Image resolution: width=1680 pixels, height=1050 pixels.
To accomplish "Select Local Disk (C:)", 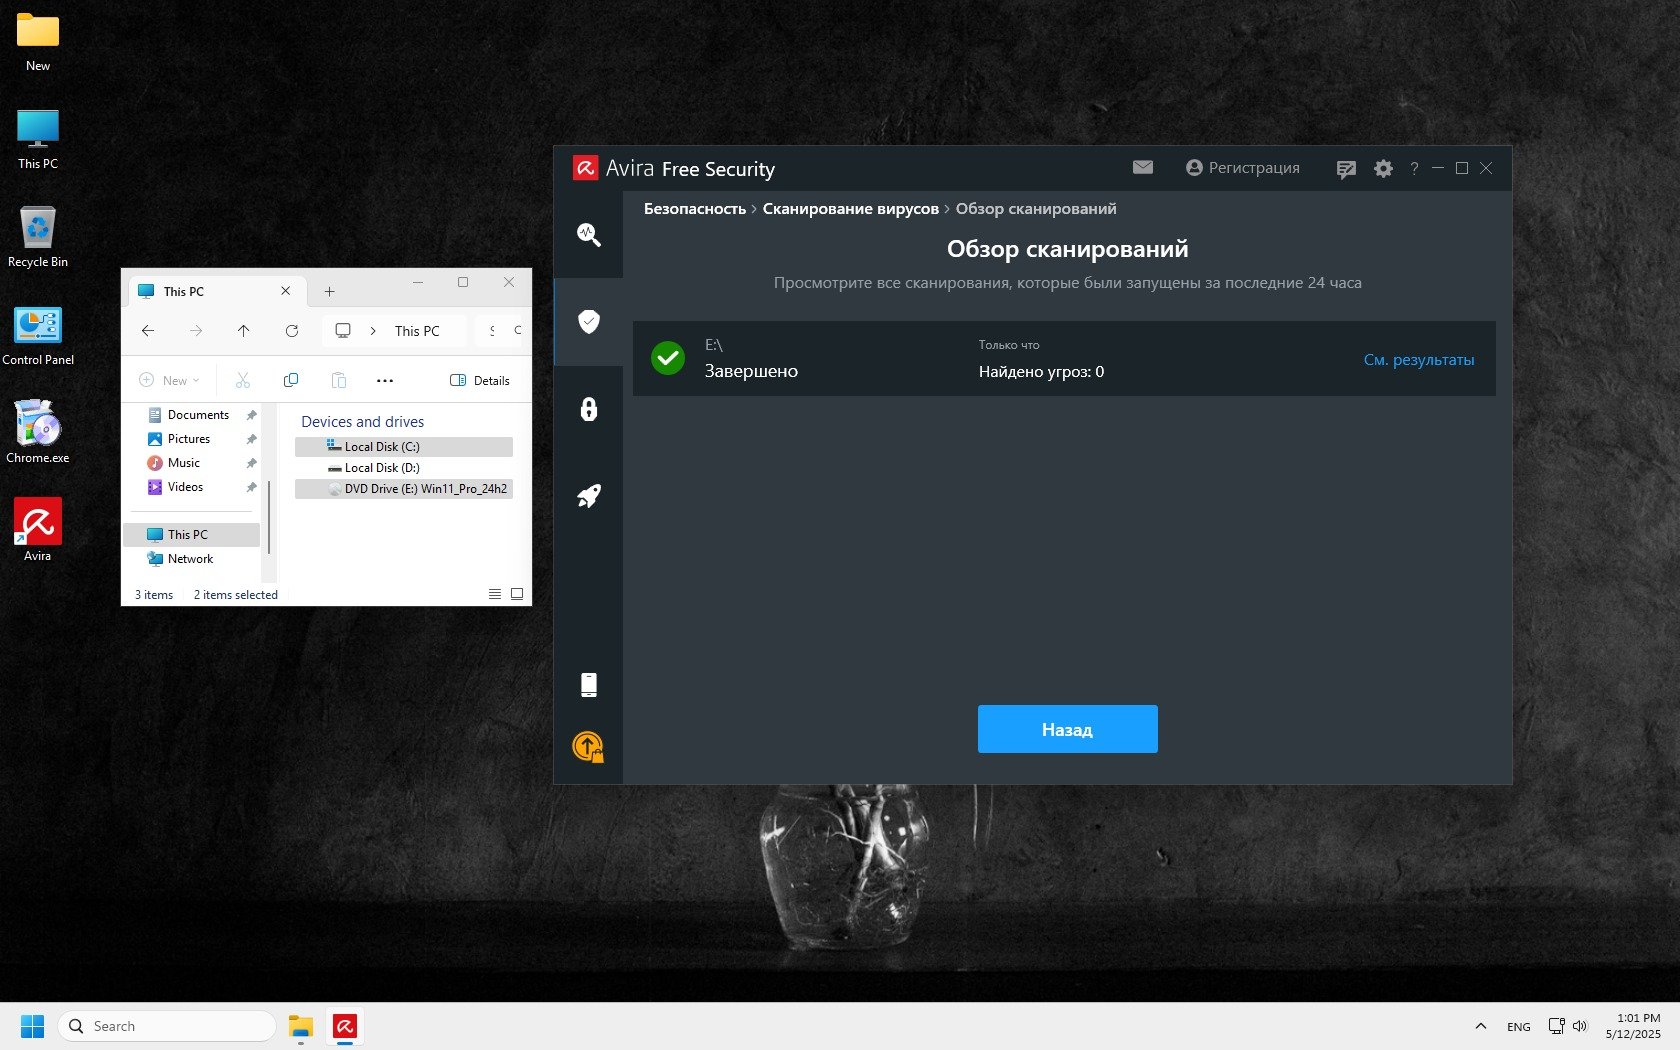I will [x=404, y=447].
